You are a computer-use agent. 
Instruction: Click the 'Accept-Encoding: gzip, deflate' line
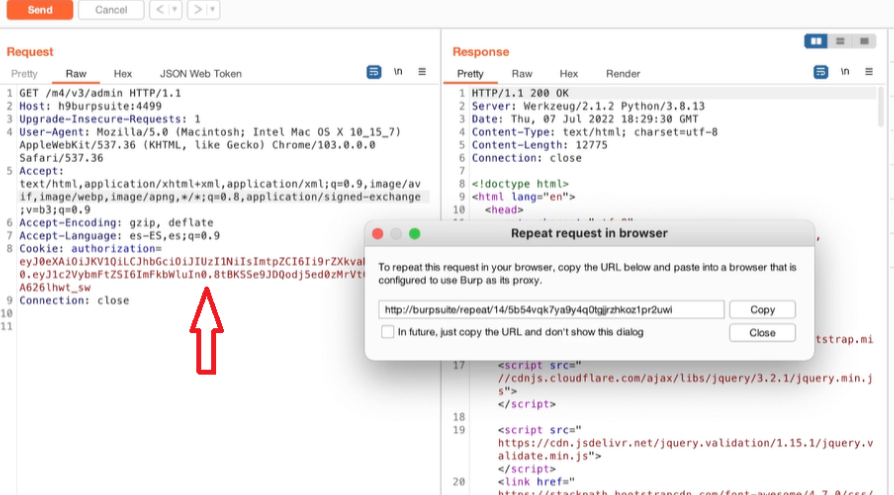click(116, 222)
